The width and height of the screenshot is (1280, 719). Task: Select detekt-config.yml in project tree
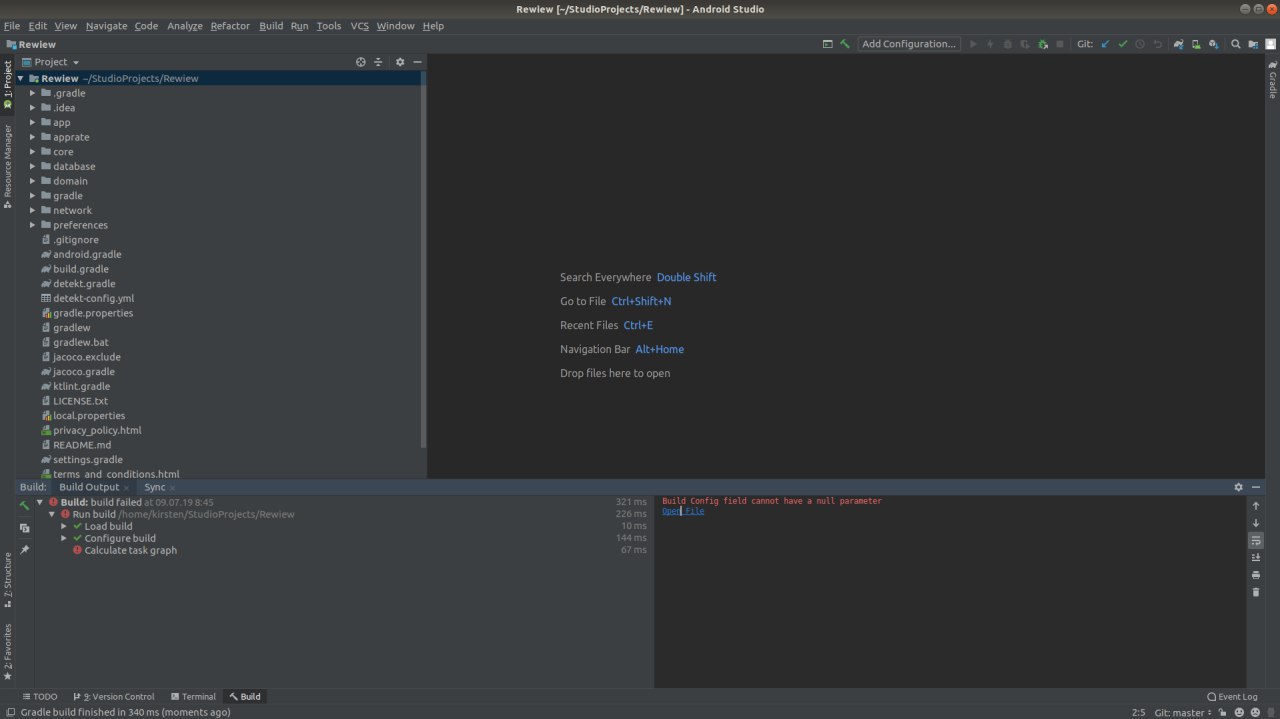[x=93, y=298]
